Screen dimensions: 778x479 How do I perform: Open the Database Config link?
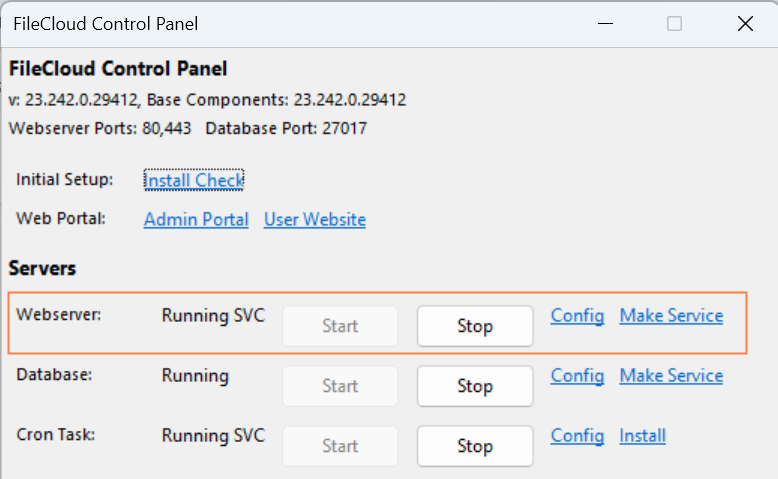[x=577, y=376]
